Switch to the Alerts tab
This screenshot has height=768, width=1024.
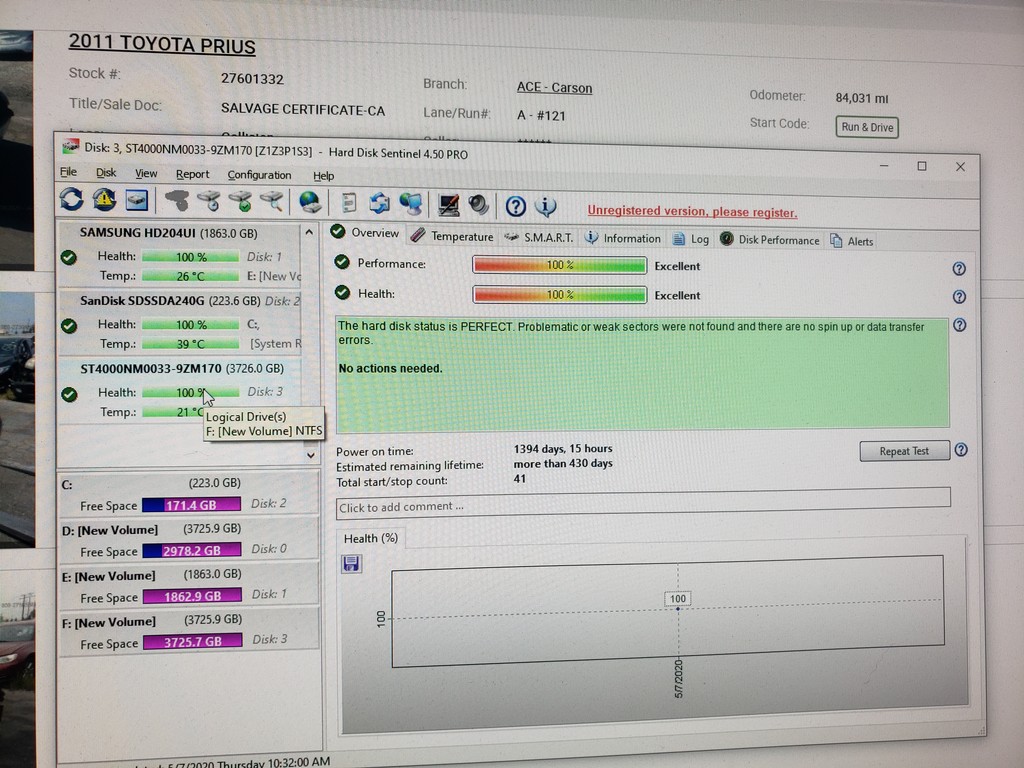point(852,241)
